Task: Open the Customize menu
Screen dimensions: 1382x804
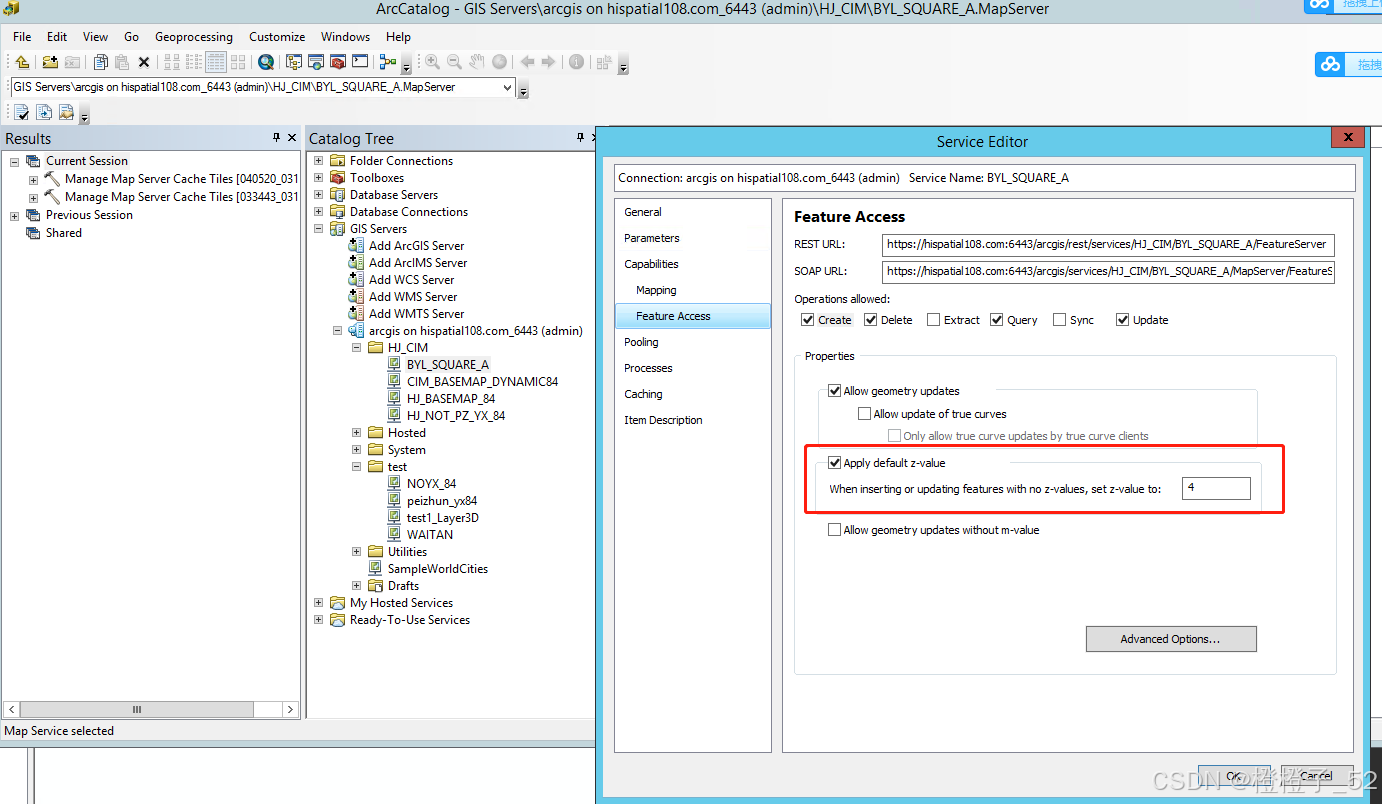Action: [277, 37]
